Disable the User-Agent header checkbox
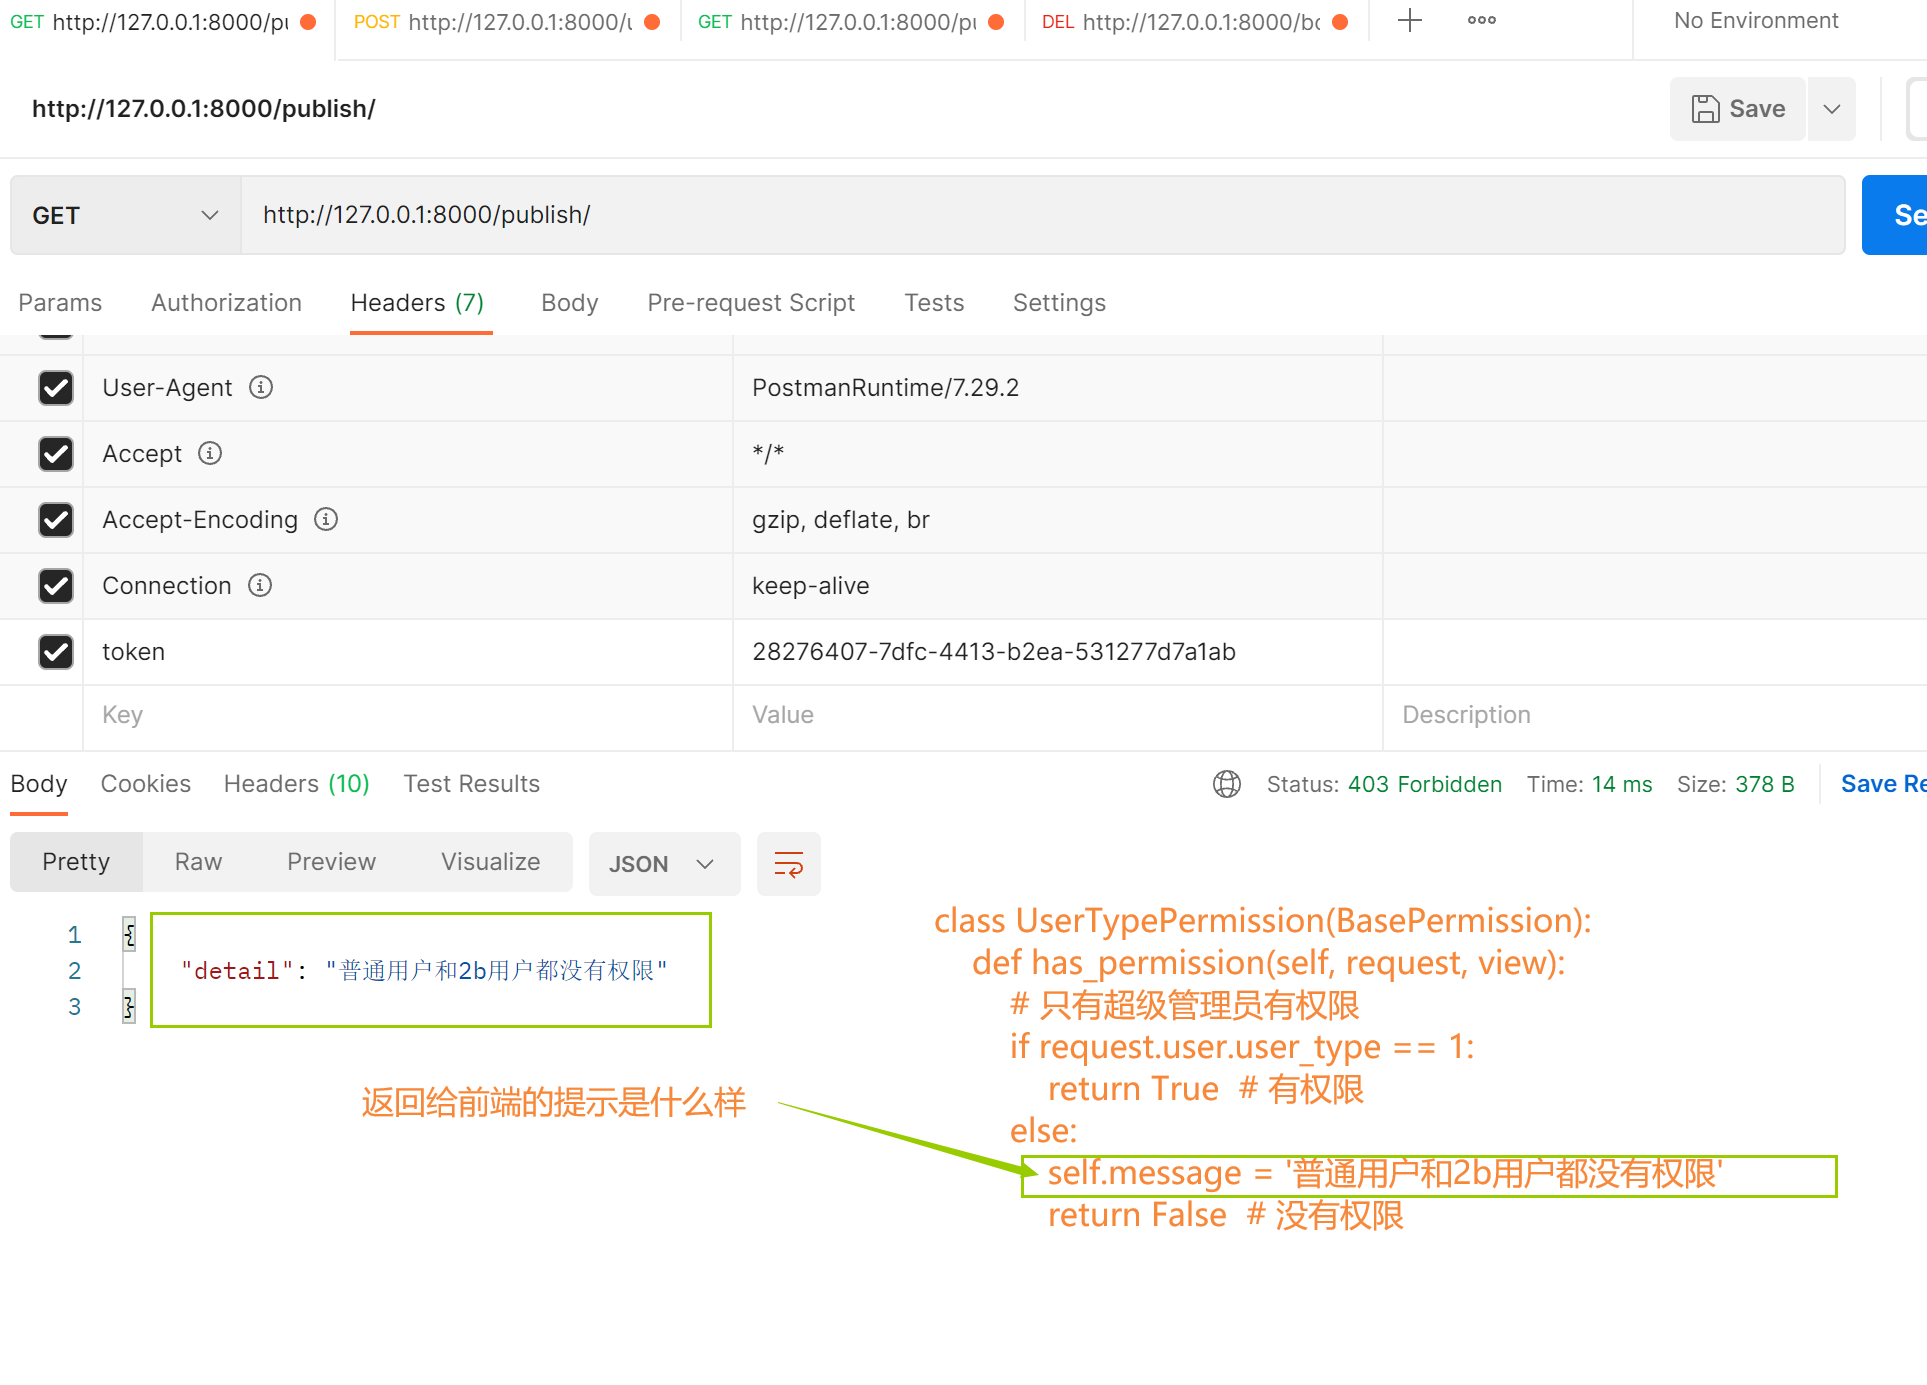Viewport: 1927px width, 1385px height. pos(56,387)
